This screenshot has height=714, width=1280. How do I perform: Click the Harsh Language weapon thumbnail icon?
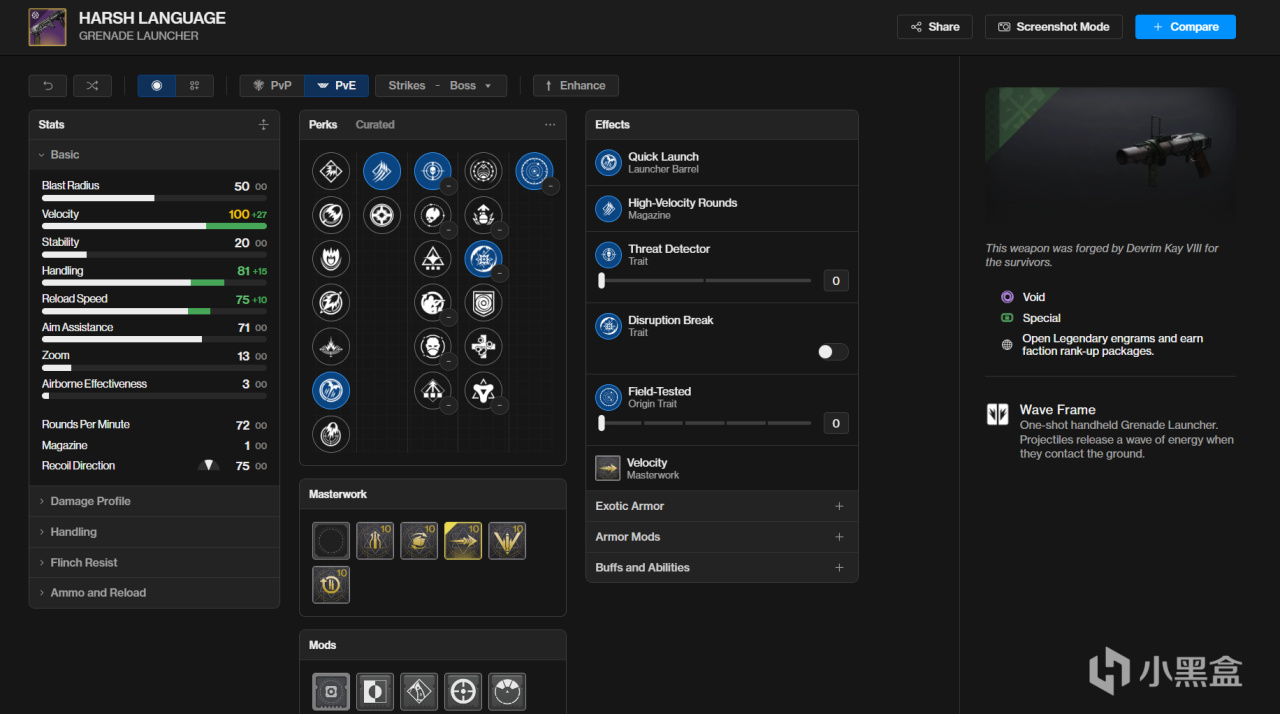[x=47, y=27]
